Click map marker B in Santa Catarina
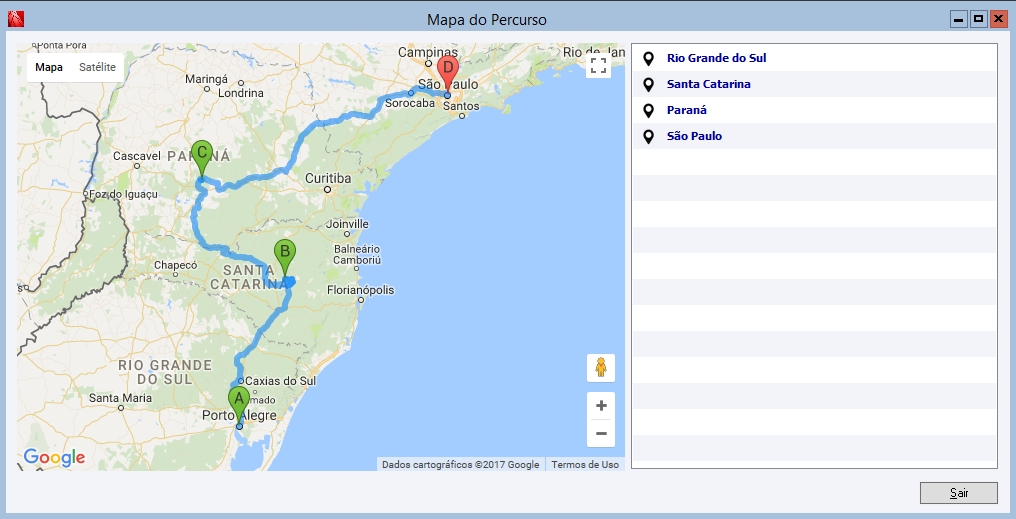The width and height of the screenshot is (1016, 519). pyautogui.click(x=284, y=257)
